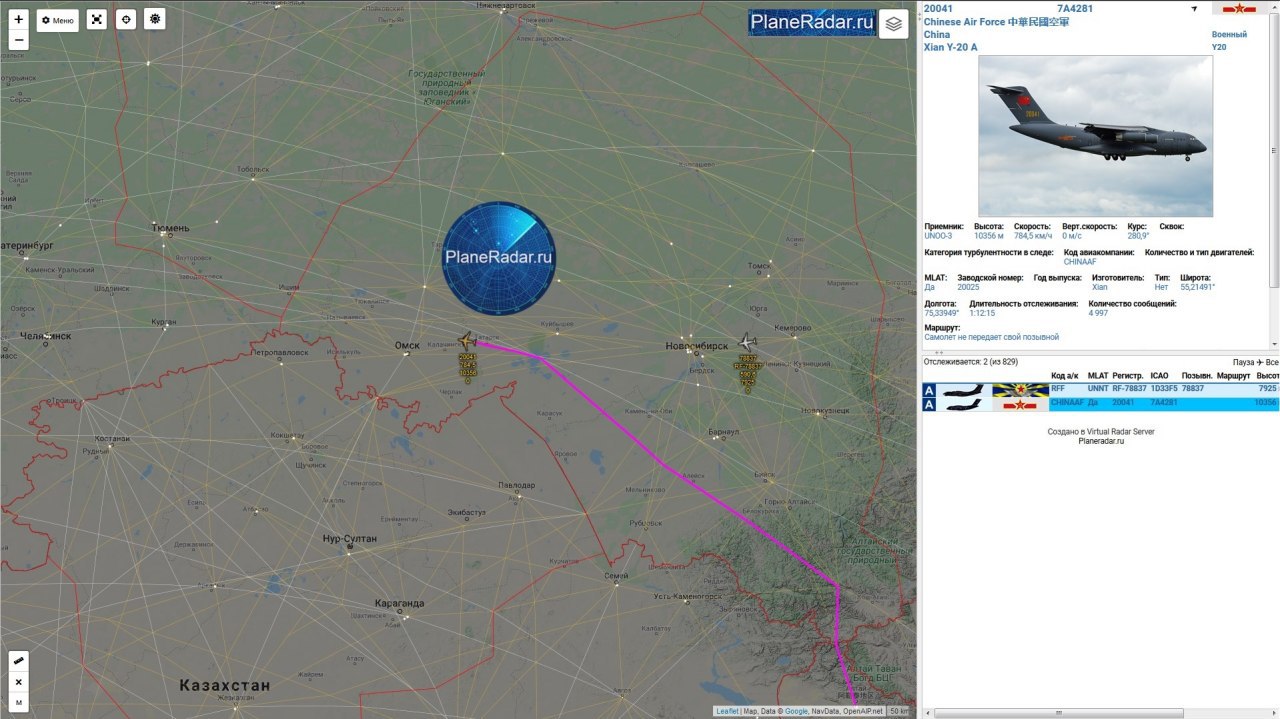Pause tracking via Пауза link
The image size is (1280, 719).
coord(1243,362)
